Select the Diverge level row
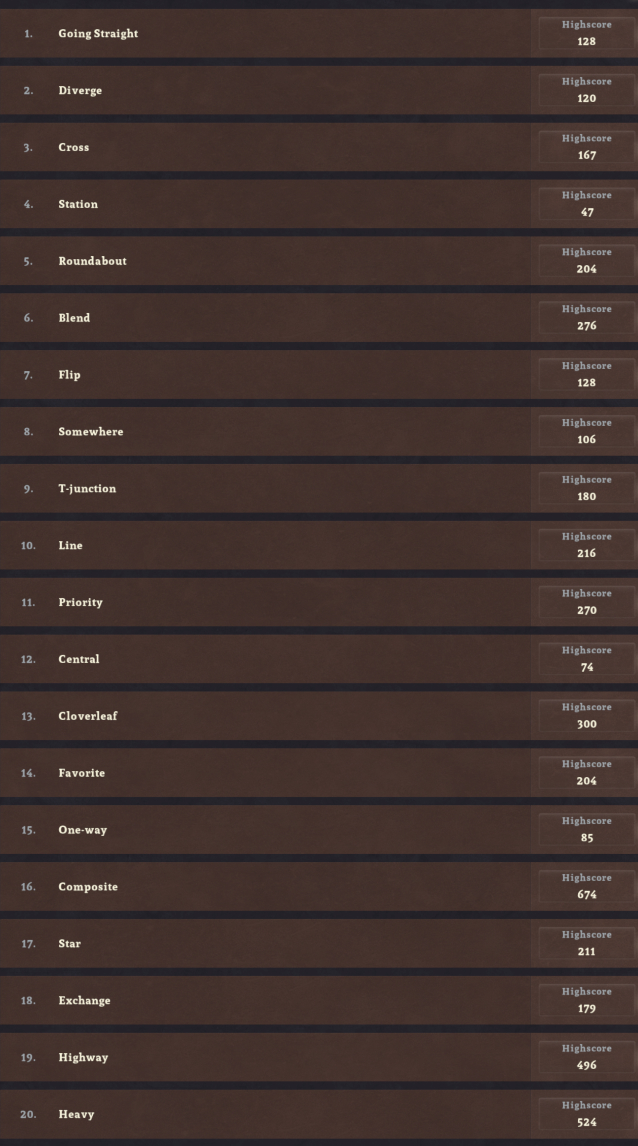638x1146 pixels. click(x=319, y=90)
